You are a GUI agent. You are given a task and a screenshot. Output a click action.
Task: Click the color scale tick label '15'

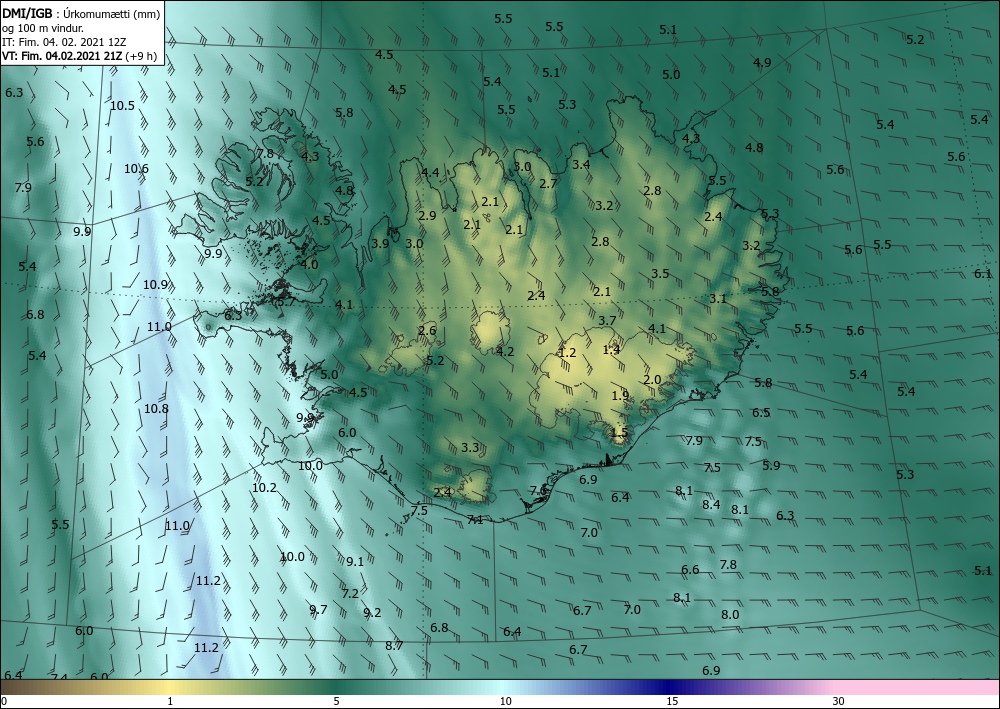[x=672, y=702]
